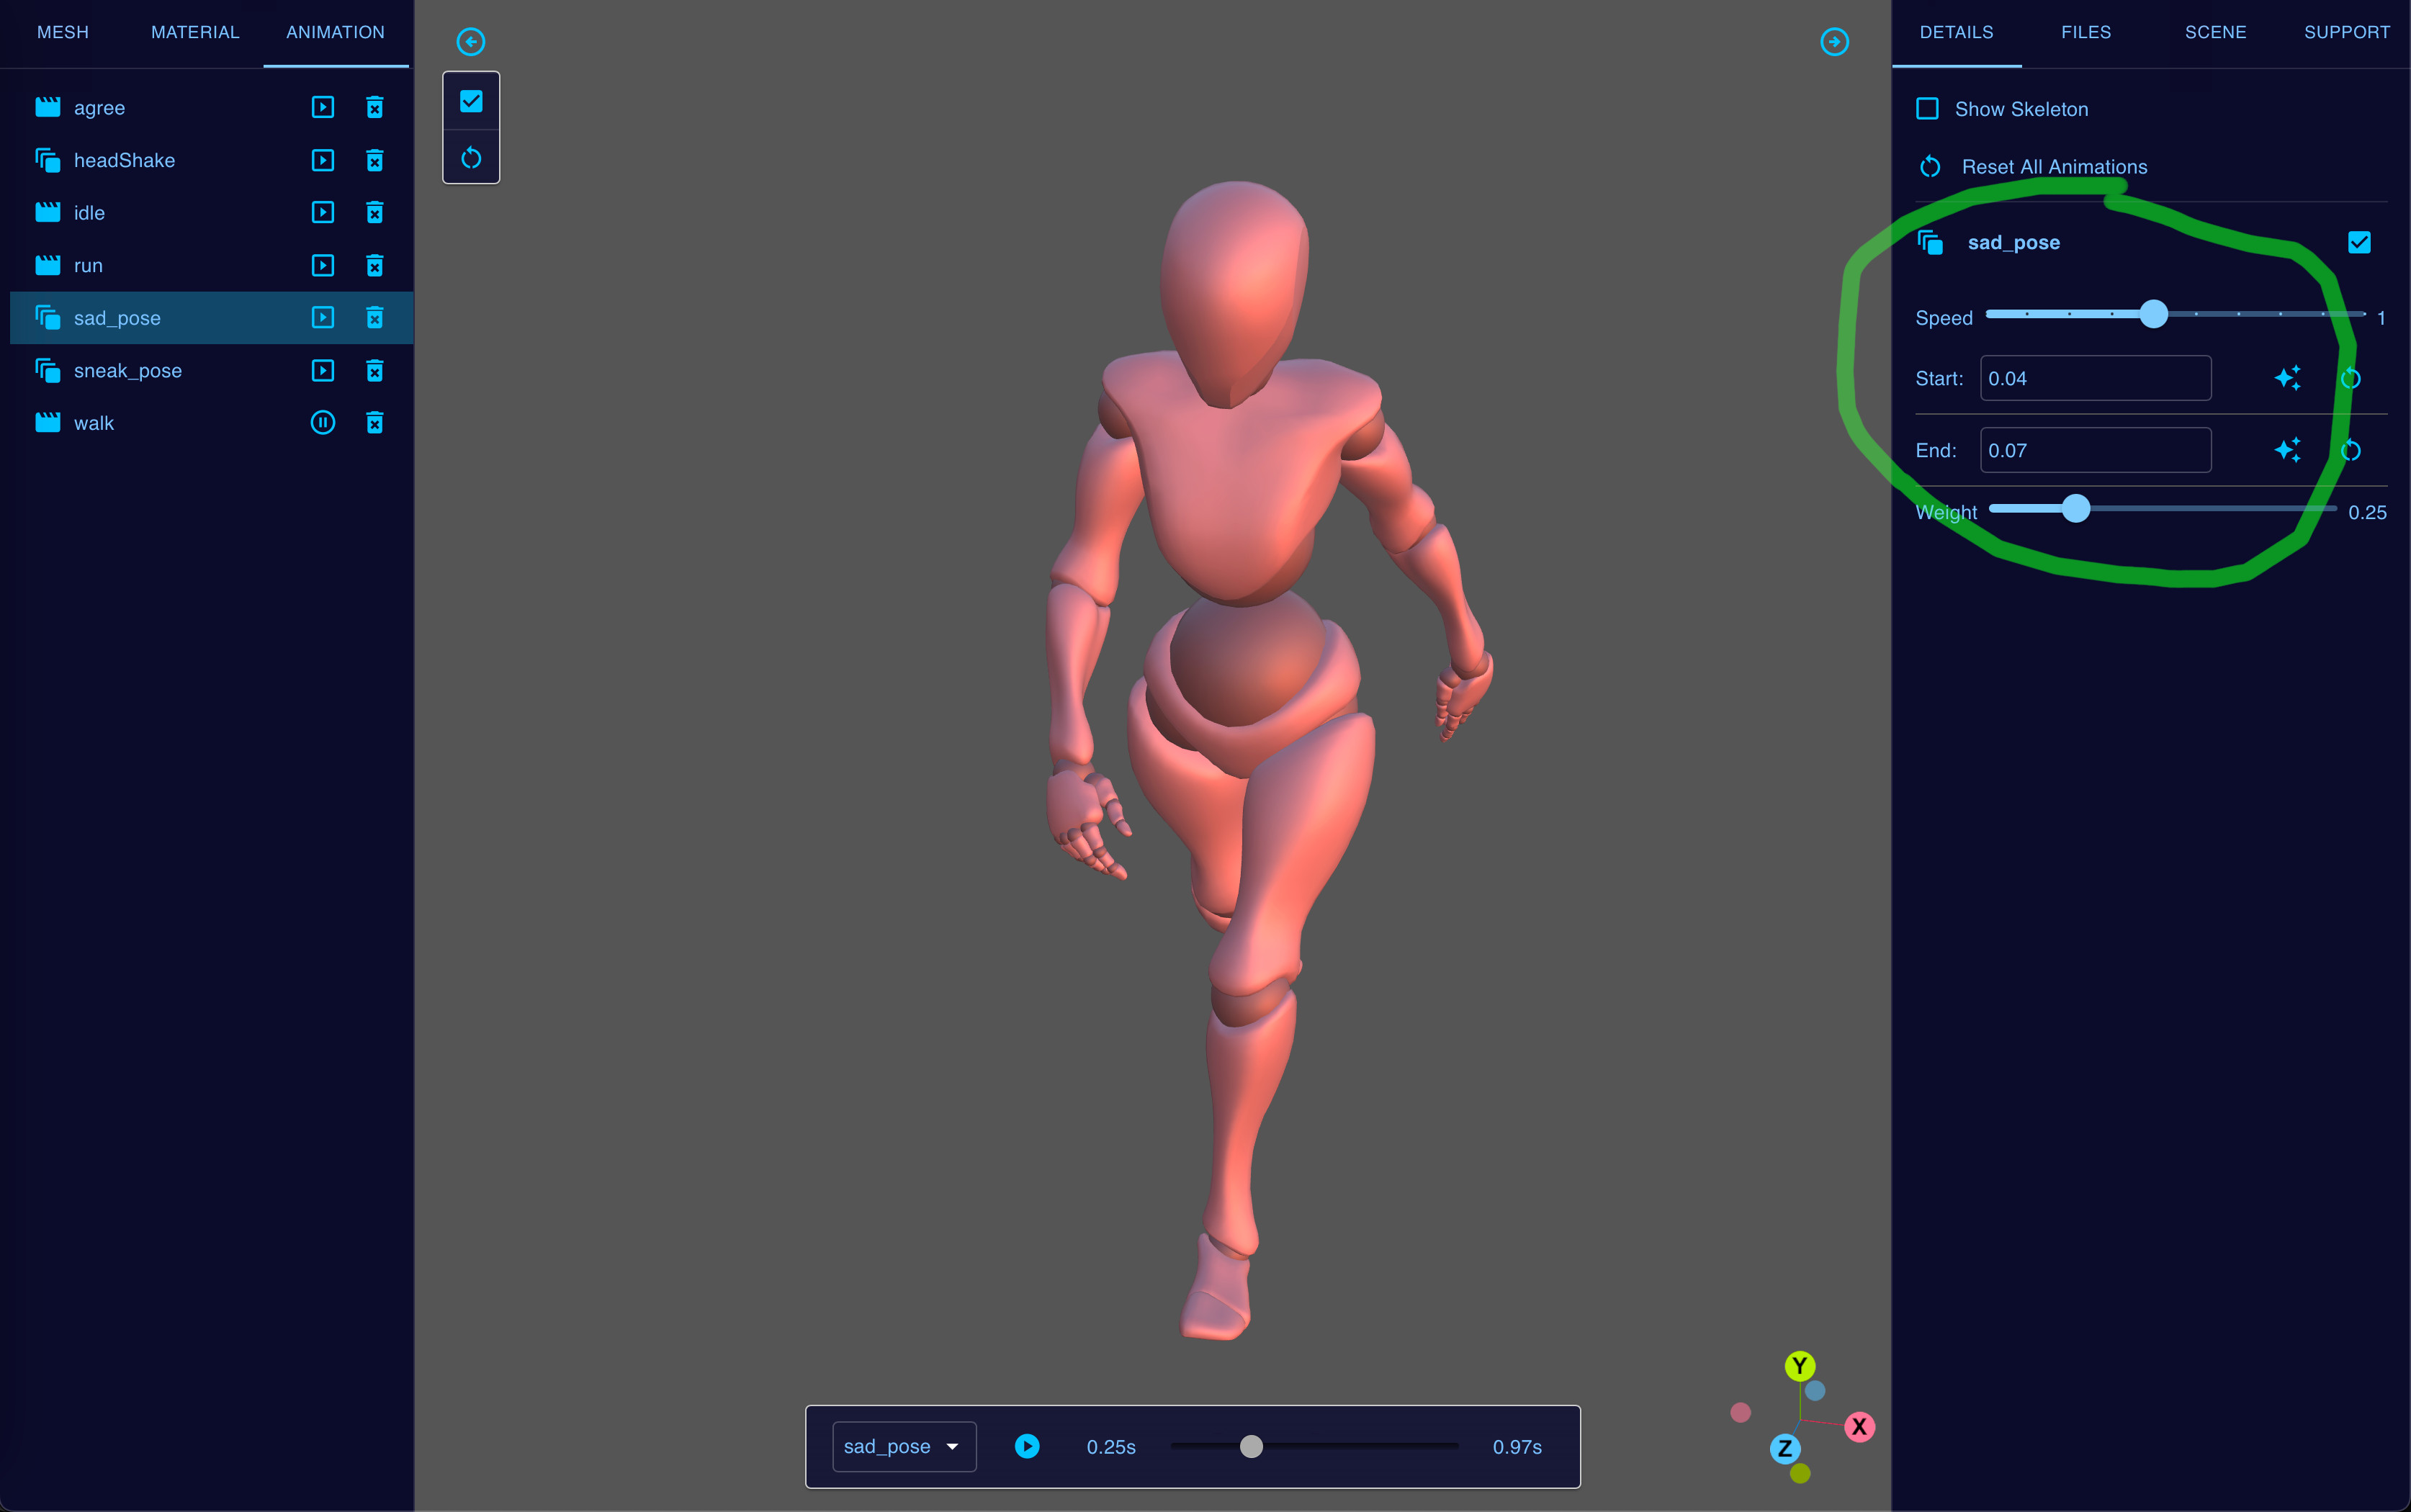Delete the sneak_pose animation

[x=374, y=370]
